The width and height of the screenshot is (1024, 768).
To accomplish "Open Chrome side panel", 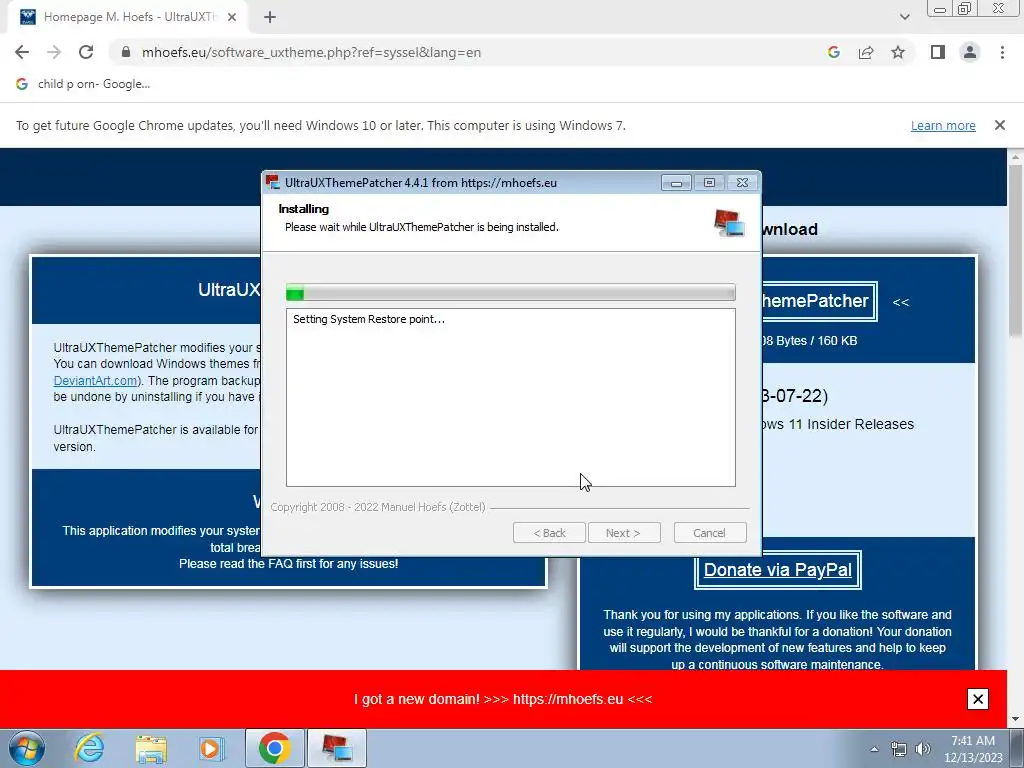I will point(938,52).
